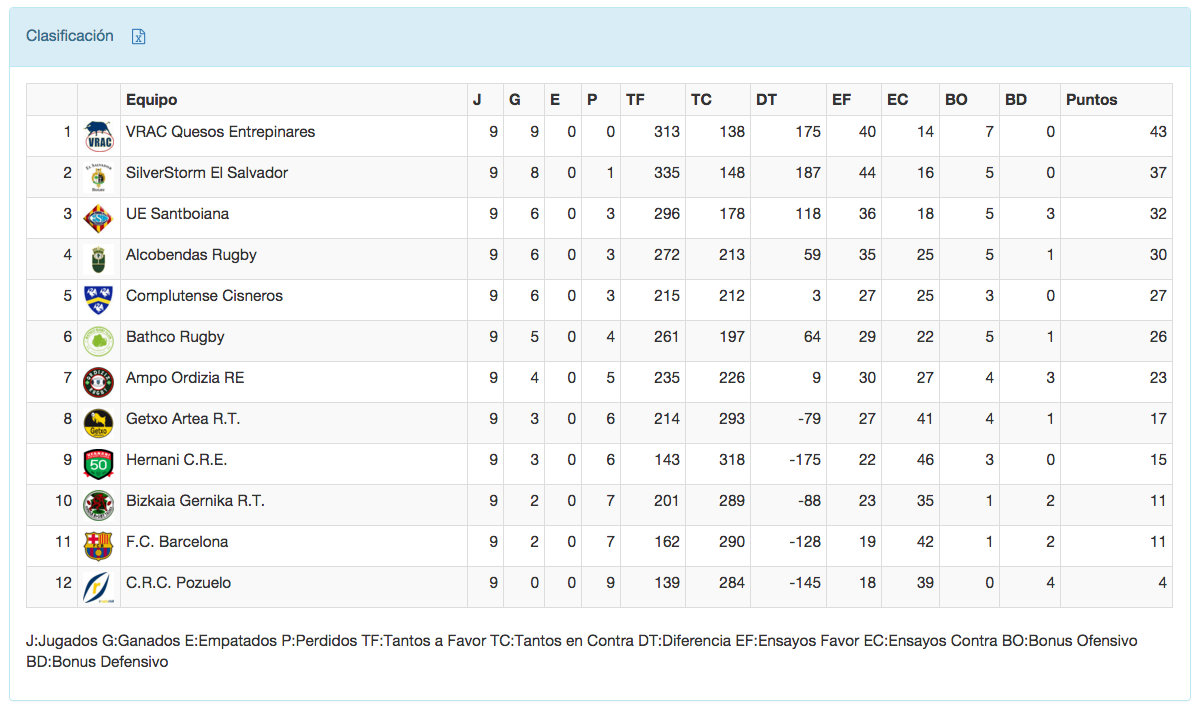Click the C.R.C. Pozuelo team logo
1200x708 pixels.
tap(98, 584)
